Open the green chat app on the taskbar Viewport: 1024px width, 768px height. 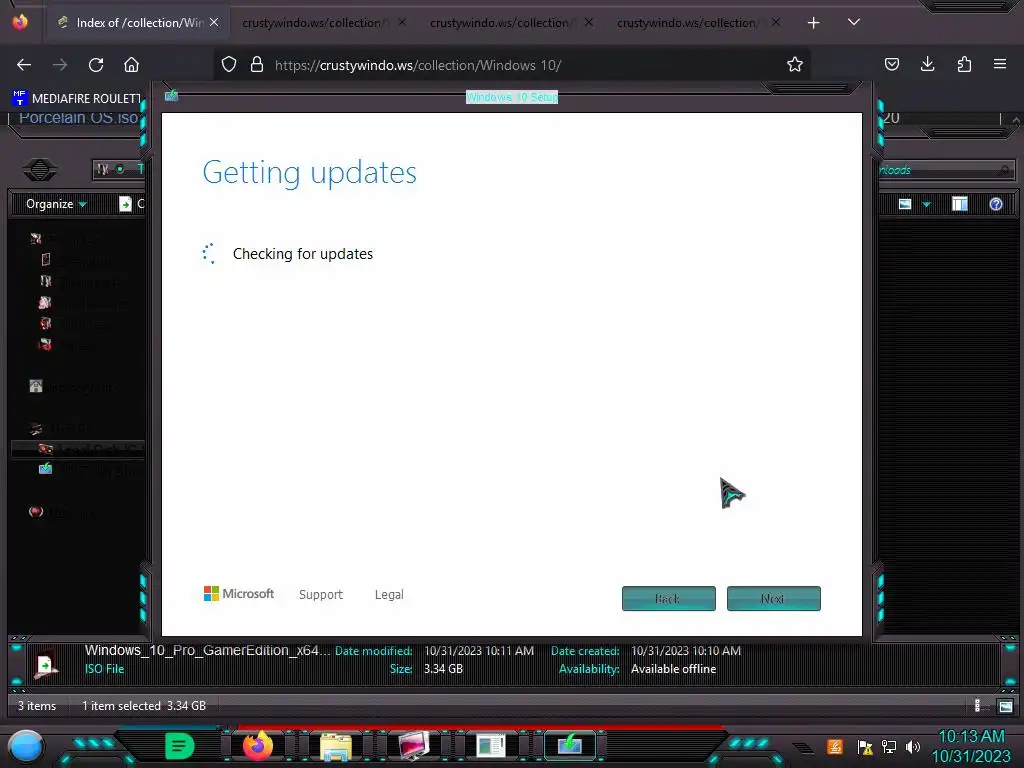tap(180, 746)
